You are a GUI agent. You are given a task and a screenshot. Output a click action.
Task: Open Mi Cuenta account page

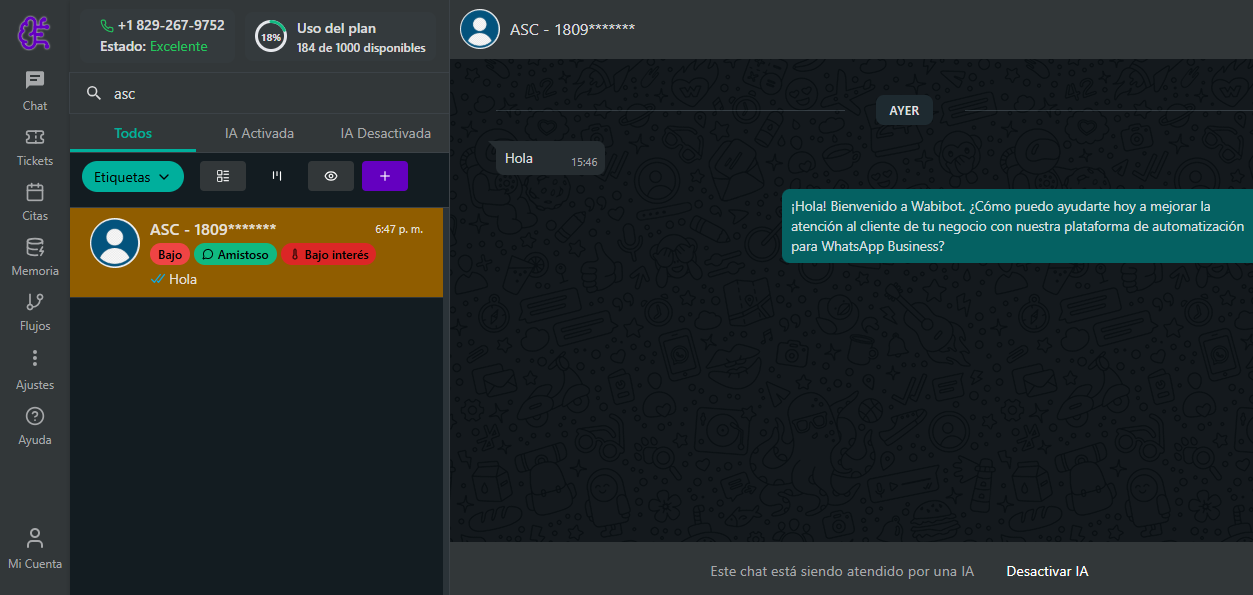35,549
